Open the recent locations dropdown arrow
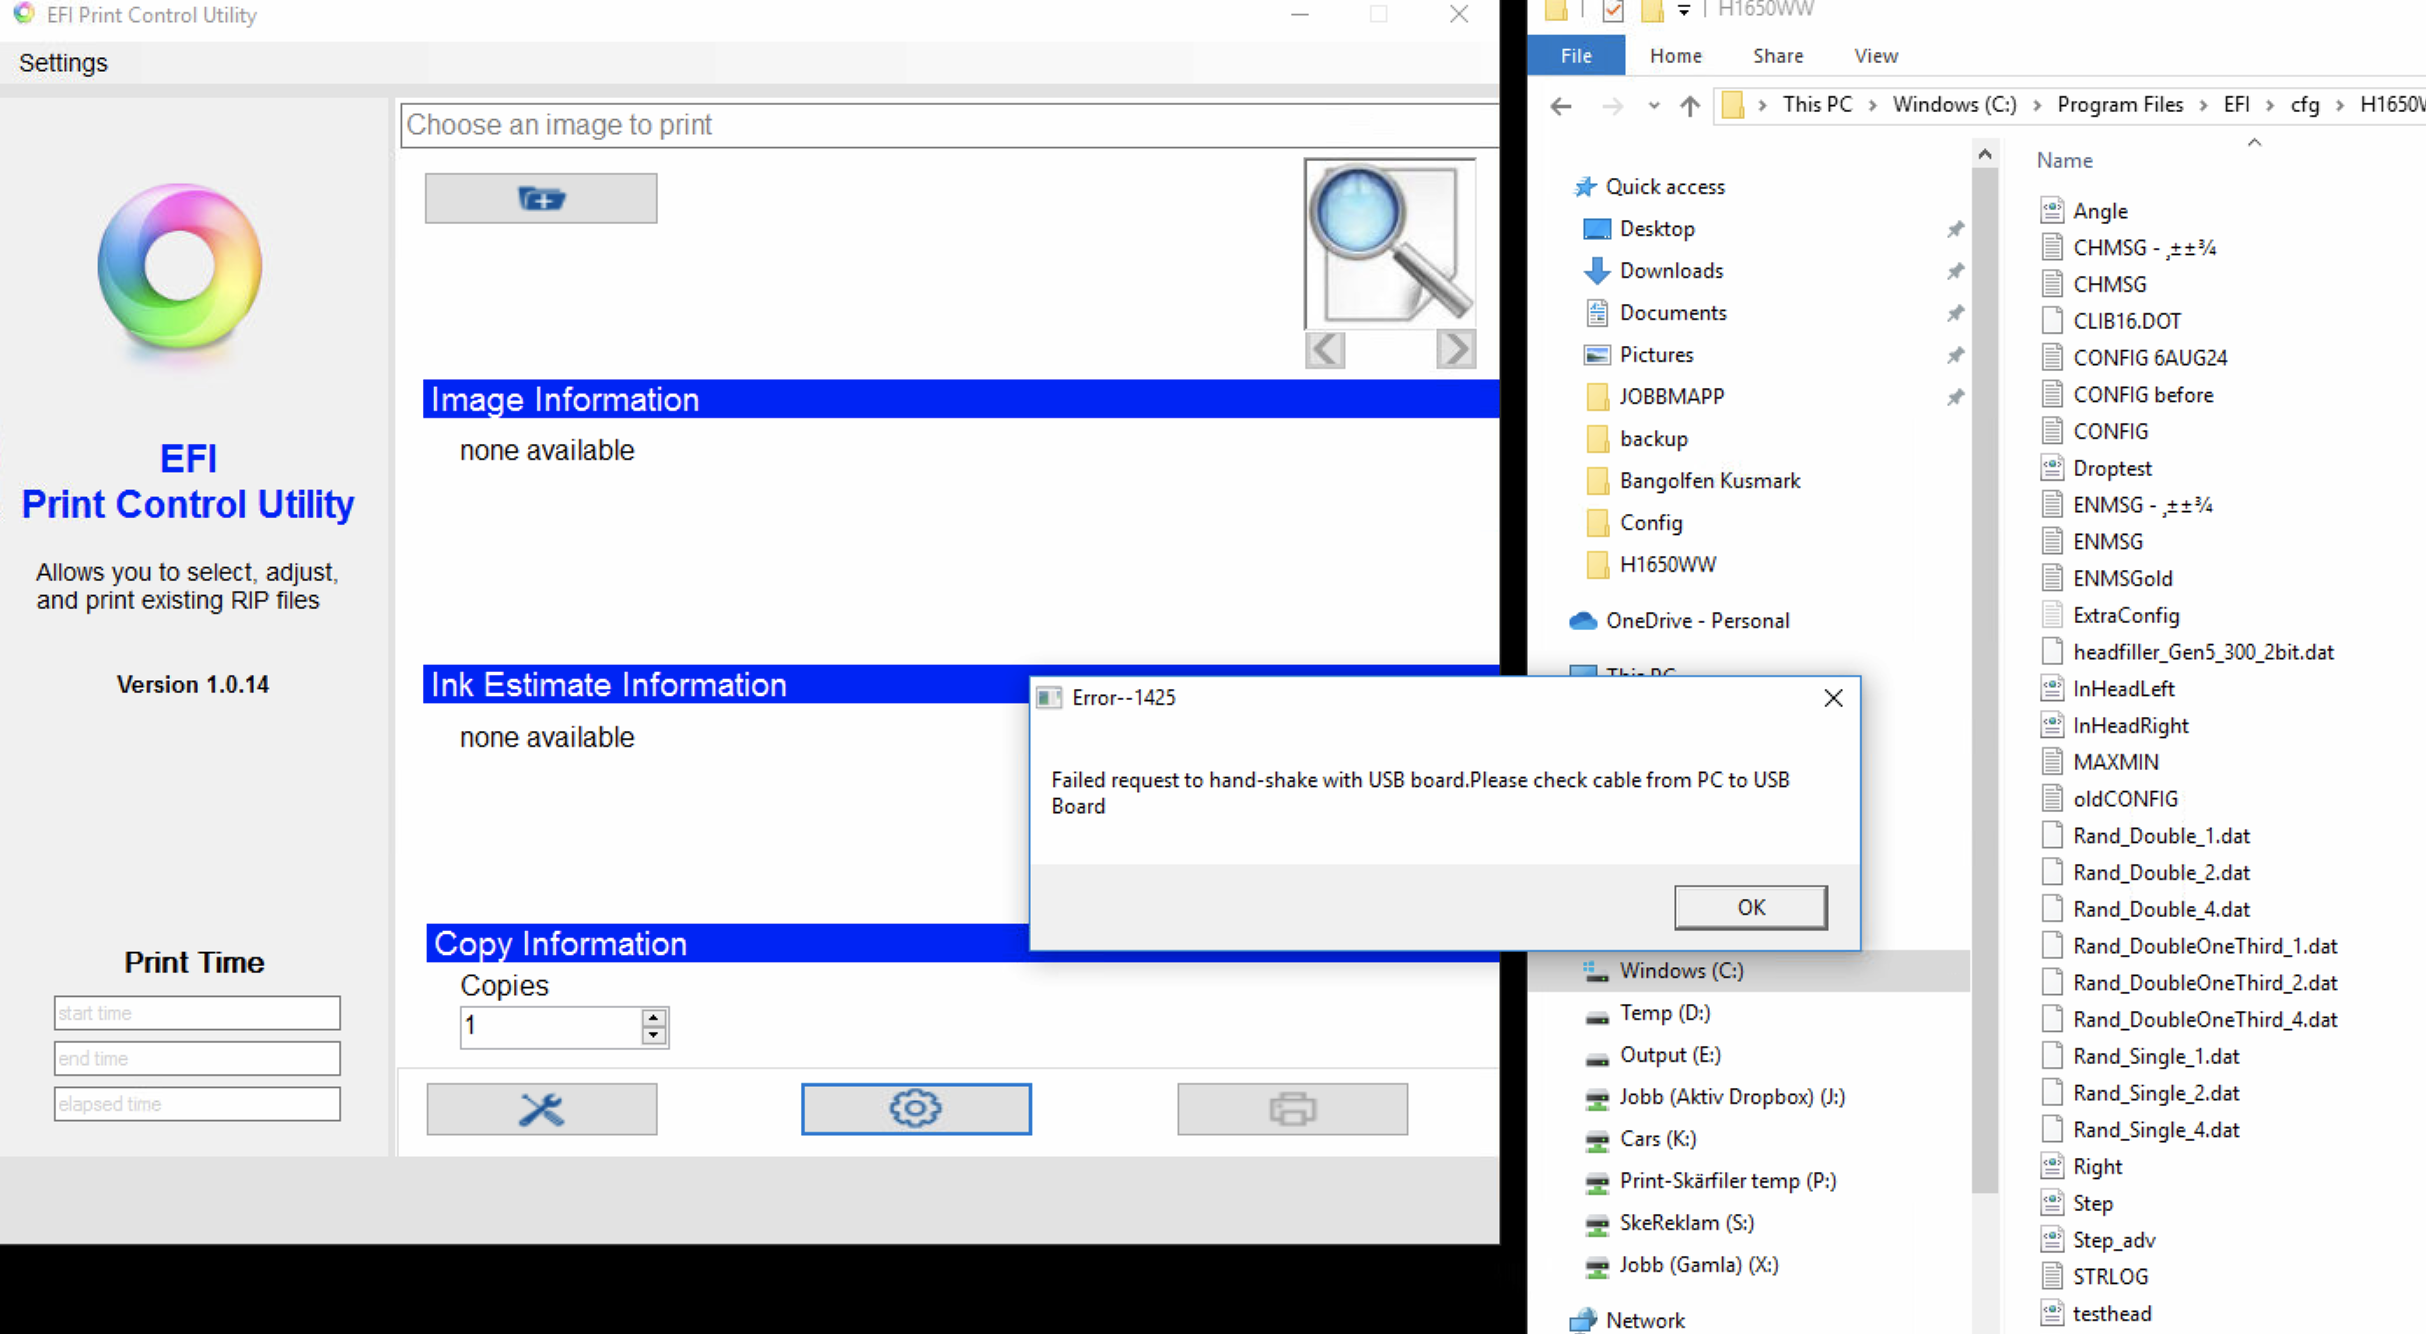2426x1334 pixels. (x=1654, y=105)
